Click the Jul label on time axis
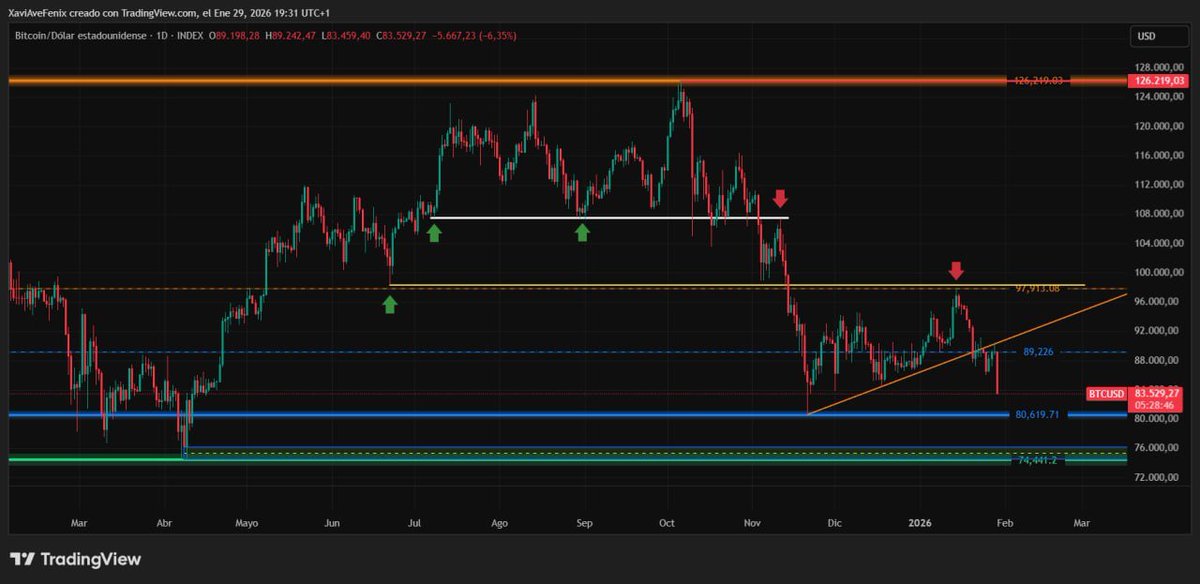 click(x=415, y=522)
